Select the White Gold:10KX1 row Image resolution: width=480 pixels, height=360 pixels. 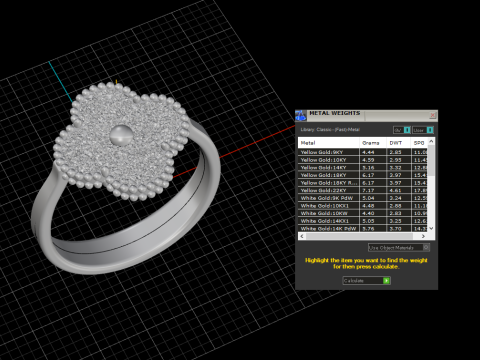363,206
